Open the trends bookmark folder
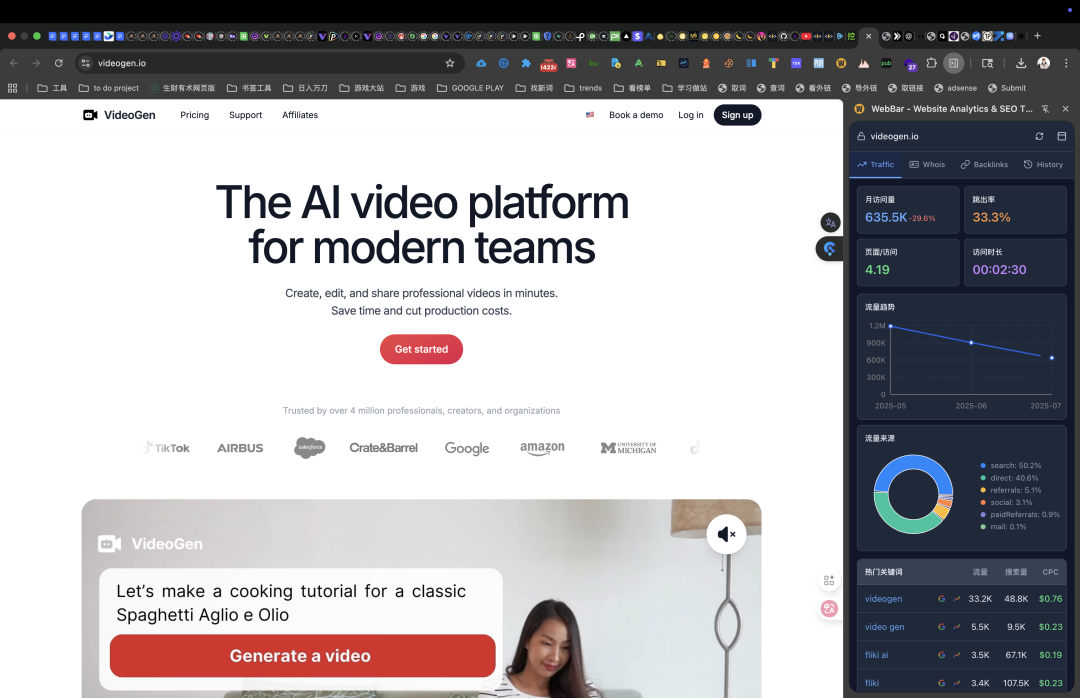The width and height of the screenshot is (1080, 698). coord(583,88)
